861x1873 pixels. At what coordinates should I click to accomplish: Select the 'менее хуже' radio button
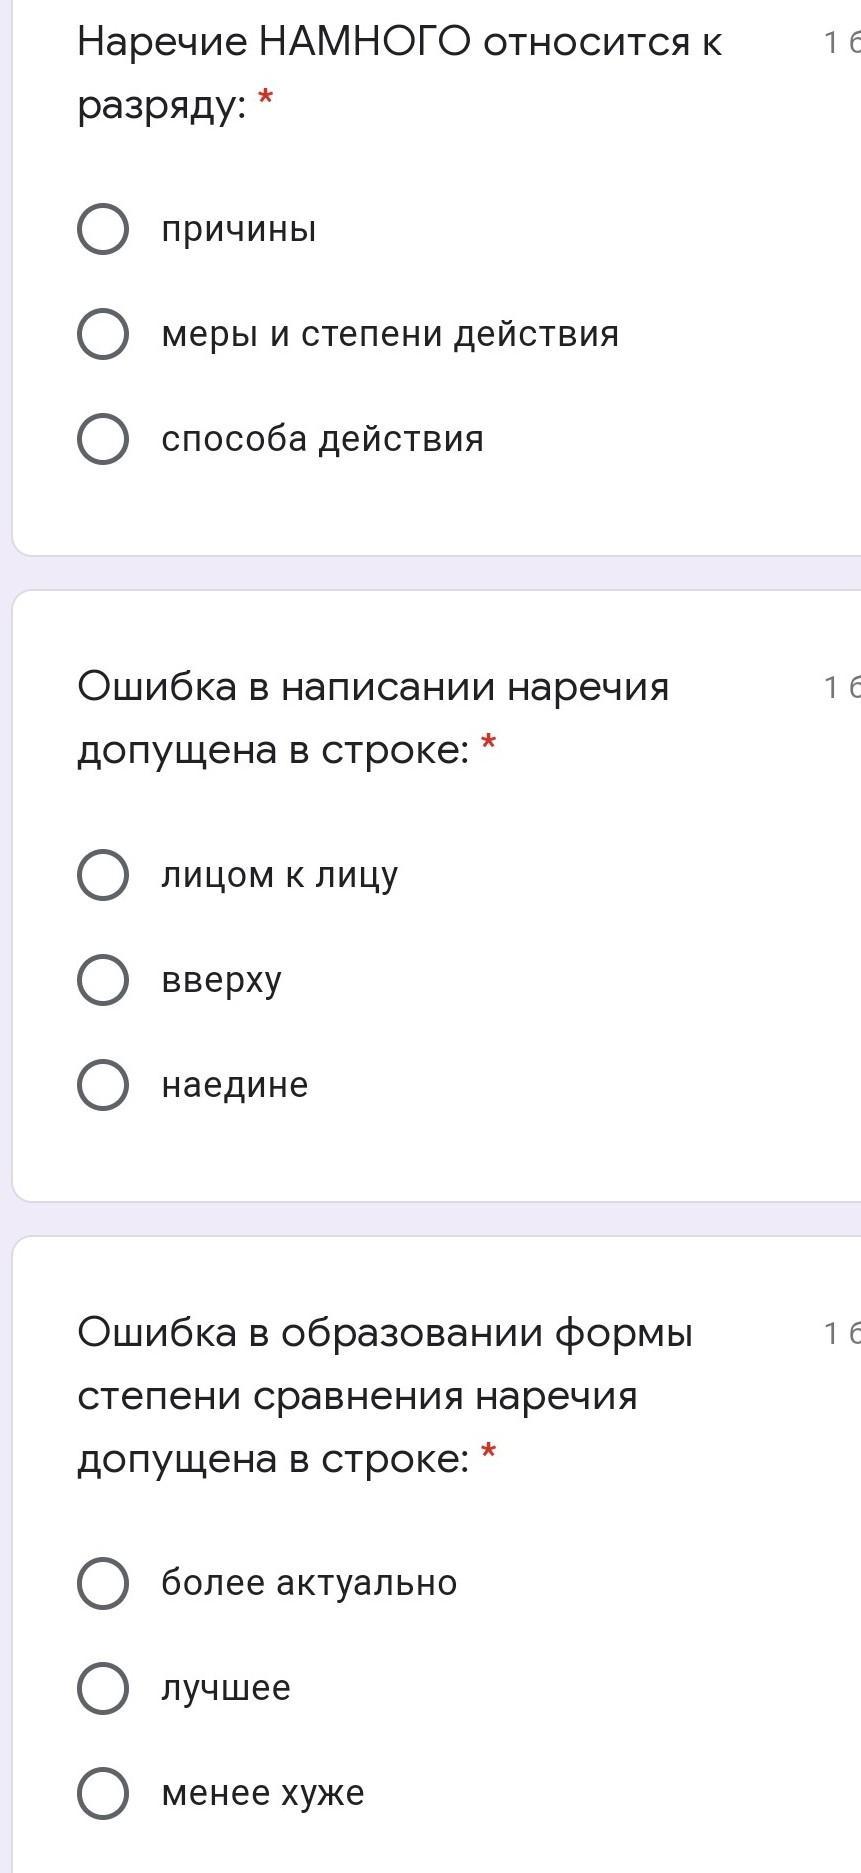point(103,1793)
